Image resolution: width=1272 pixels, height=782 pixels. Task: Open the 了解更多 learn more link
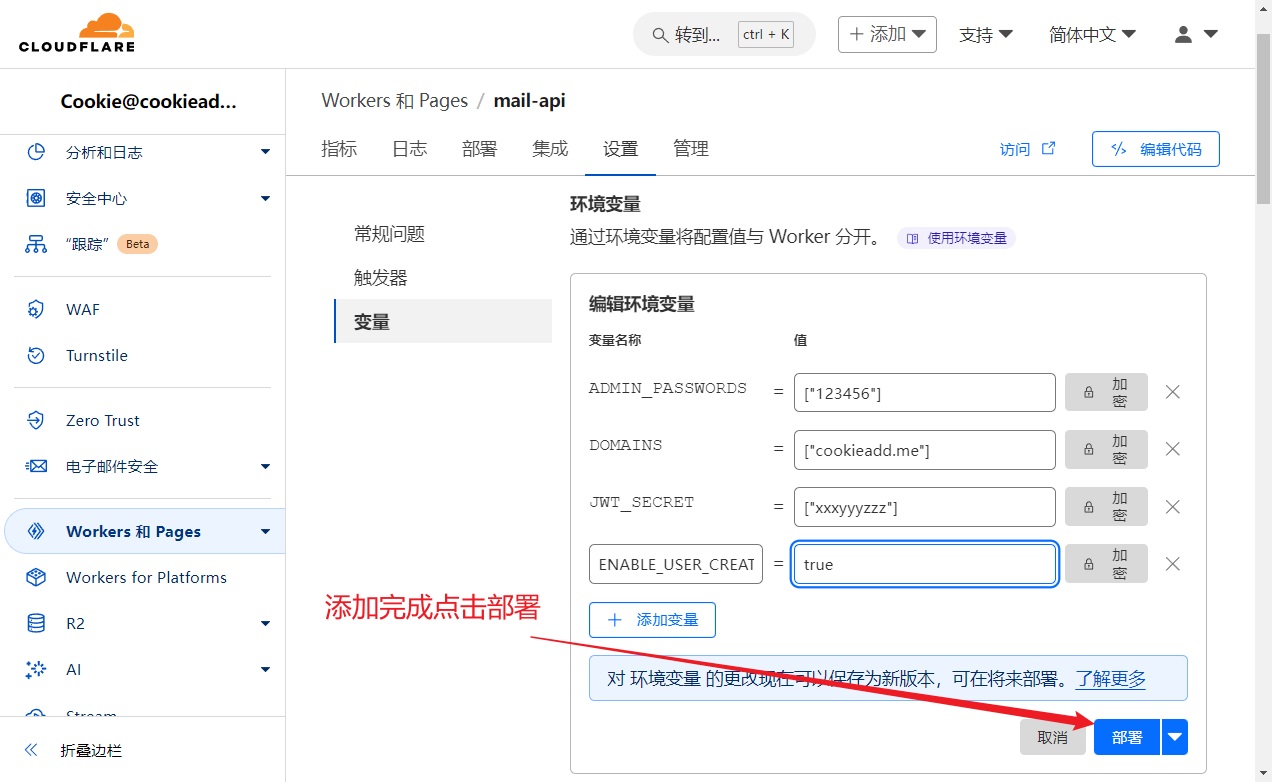pyautogui.click(x=1110, y=679)
